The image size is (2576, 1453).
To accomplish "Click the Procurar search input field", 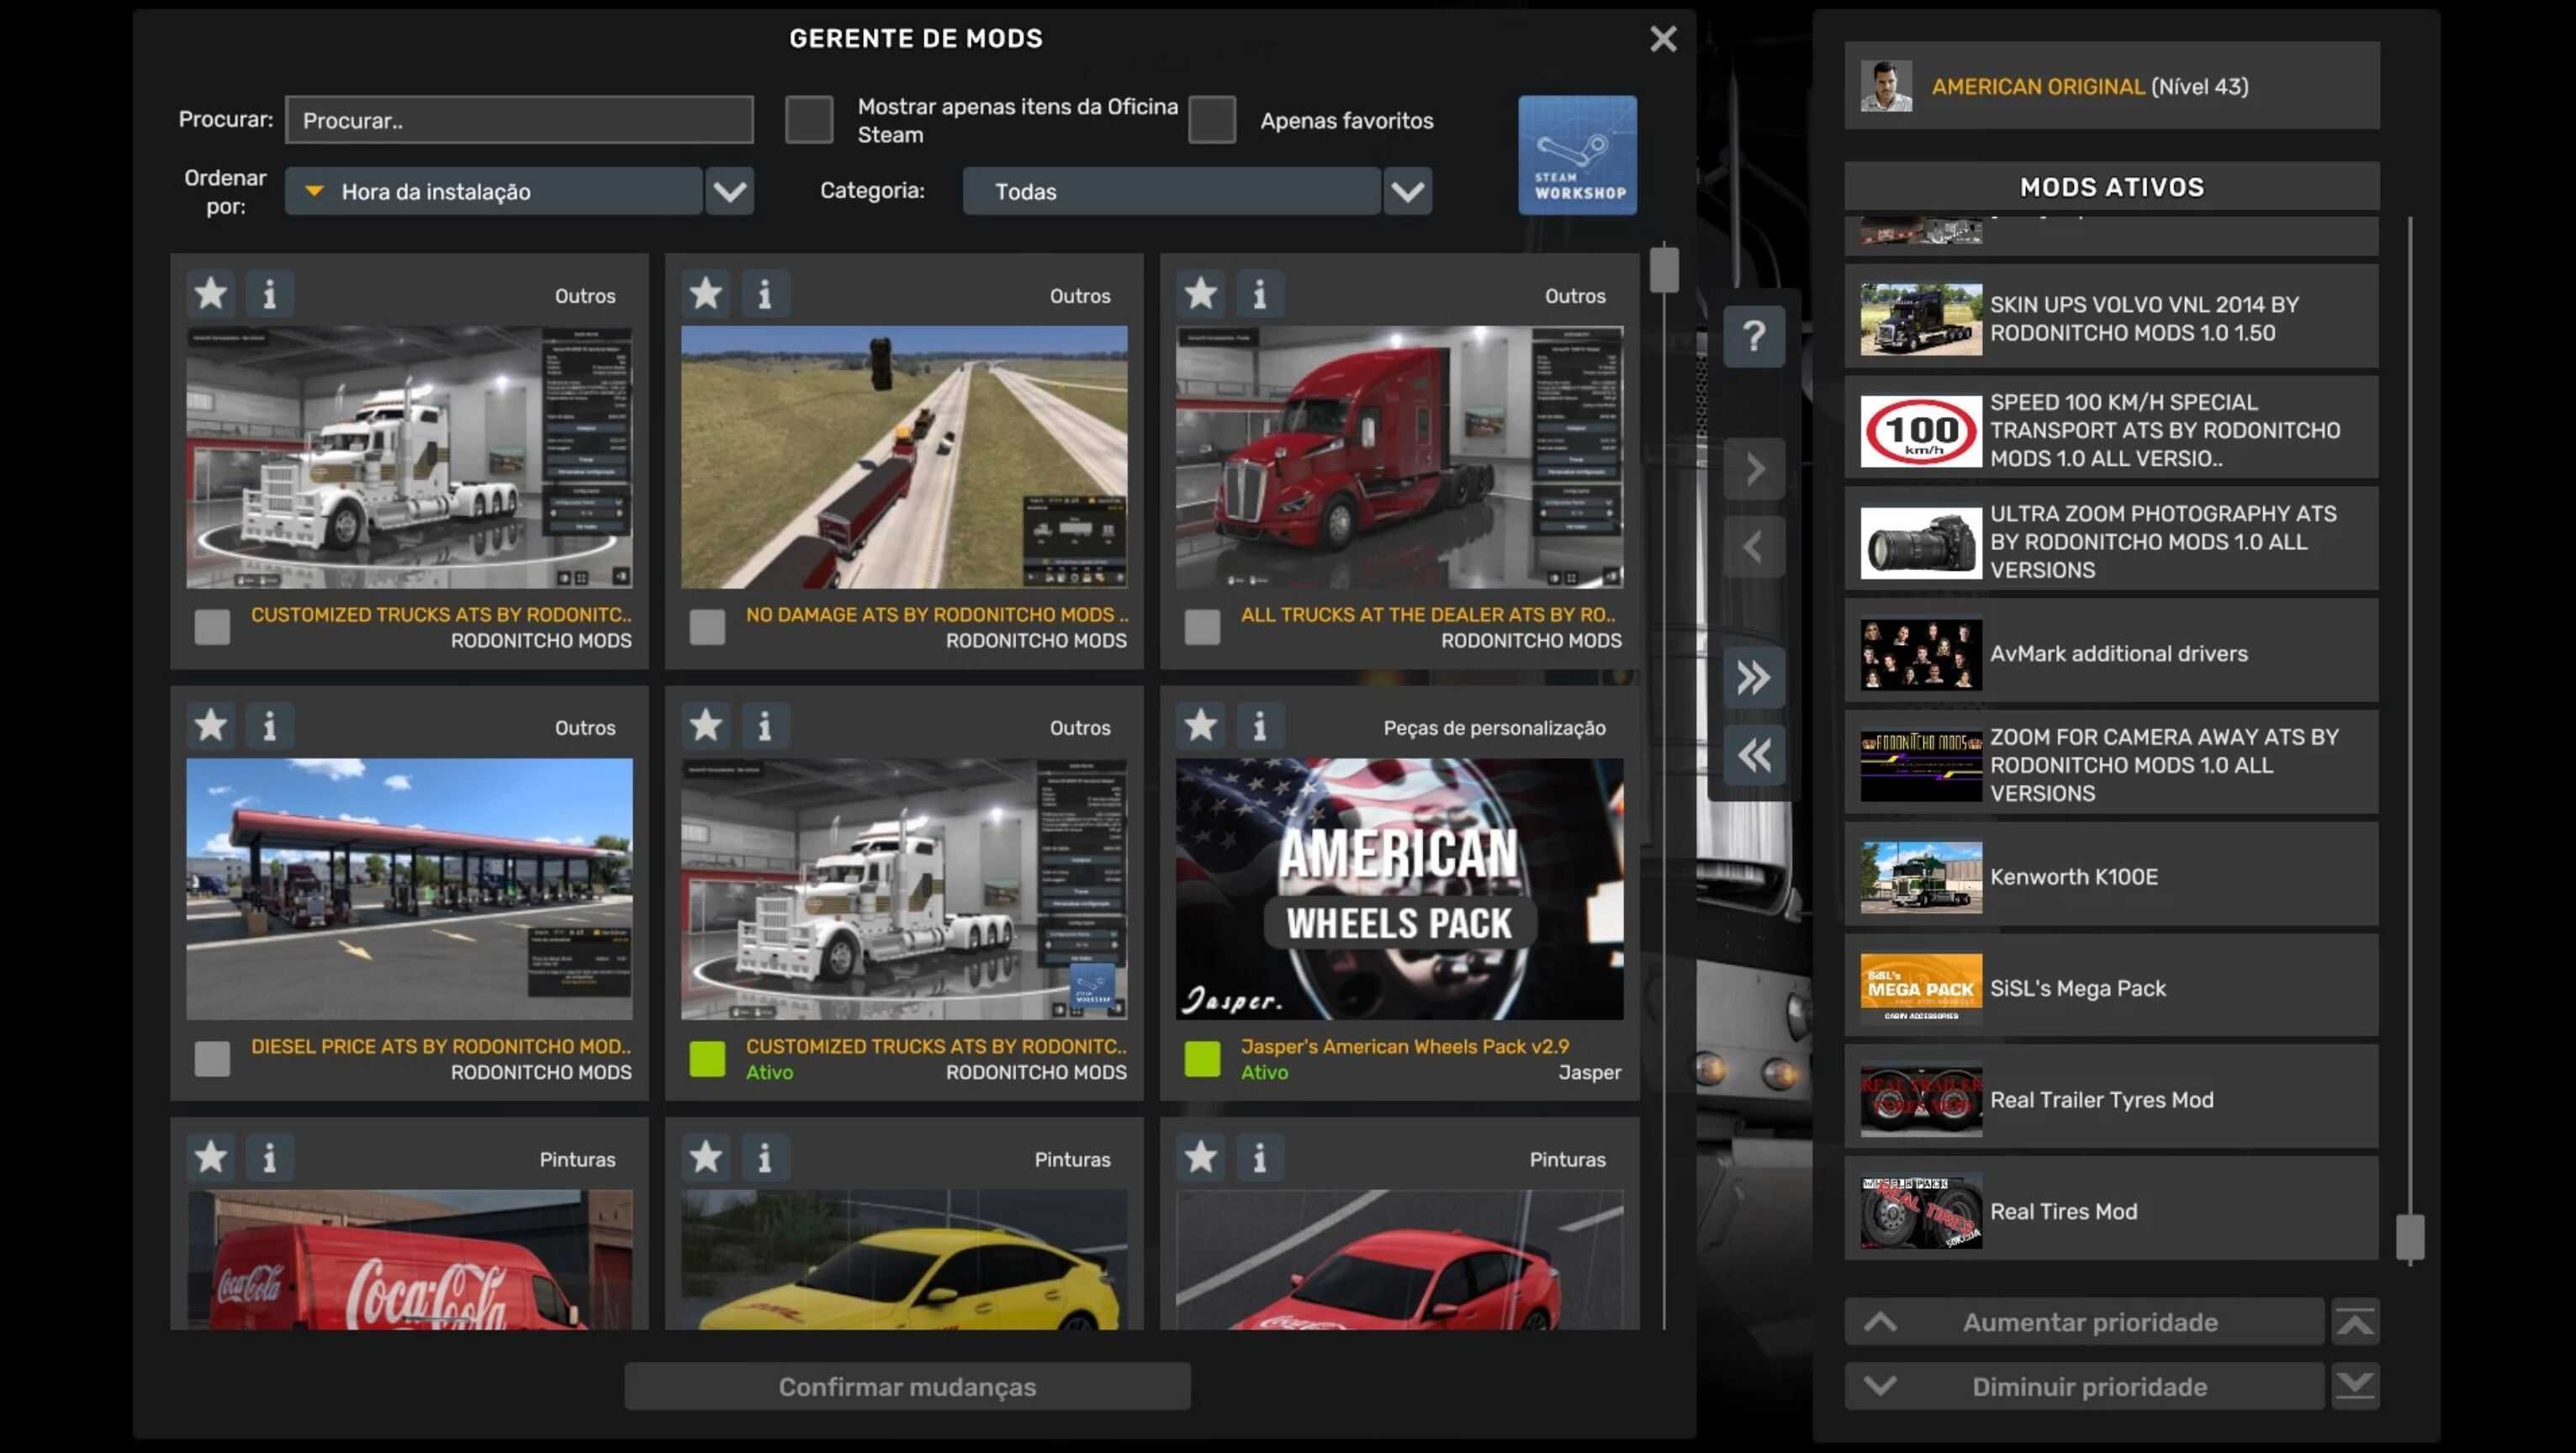I will (x=519, y=120).
